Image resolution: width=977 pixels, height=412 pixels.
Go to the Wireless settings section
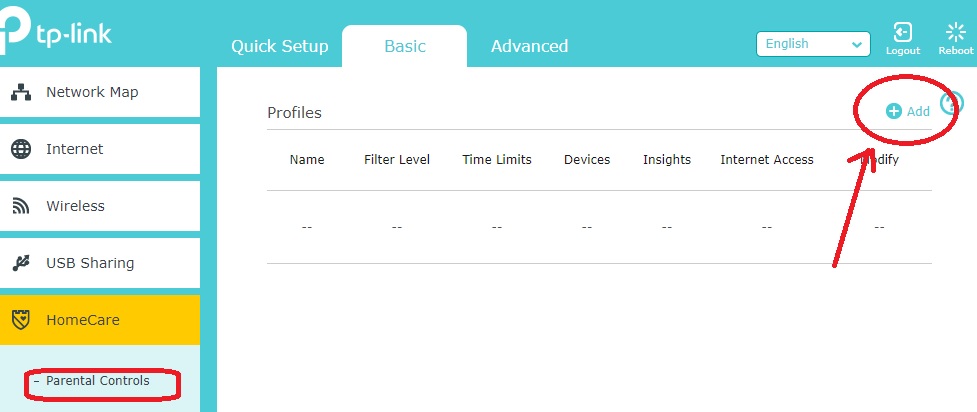[75, 206]
